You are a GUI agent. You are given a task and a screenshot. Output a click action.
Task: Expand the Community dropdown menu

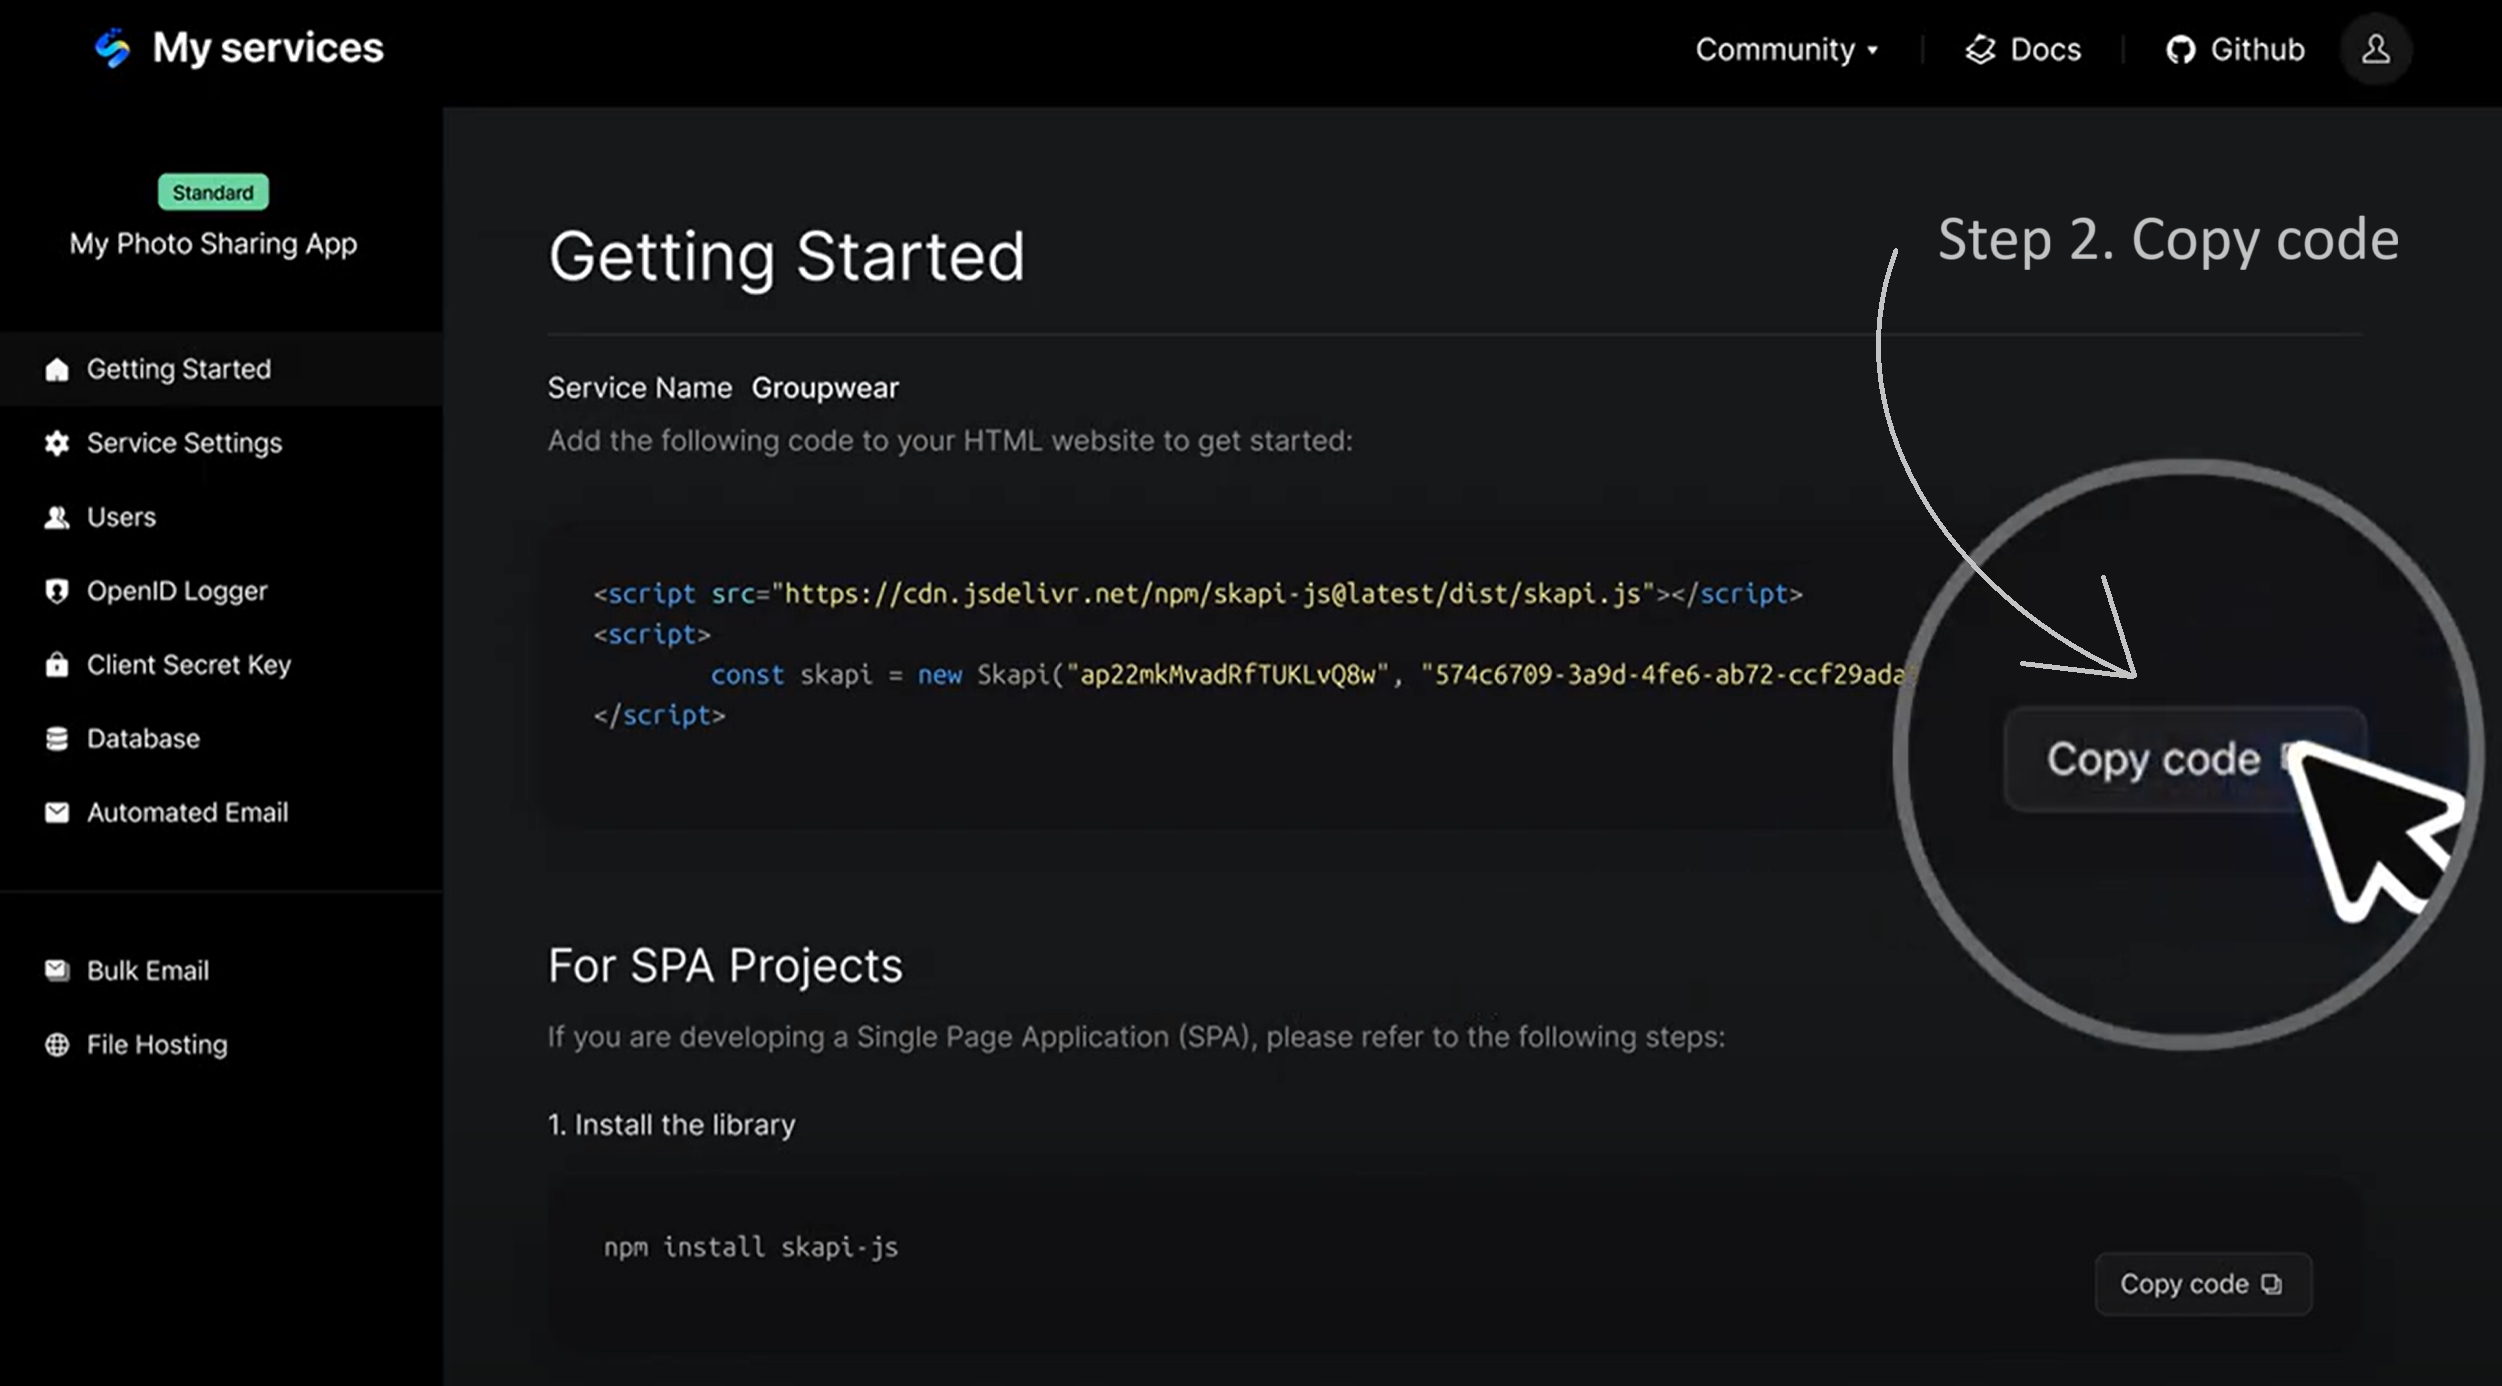coord(1786,49)
